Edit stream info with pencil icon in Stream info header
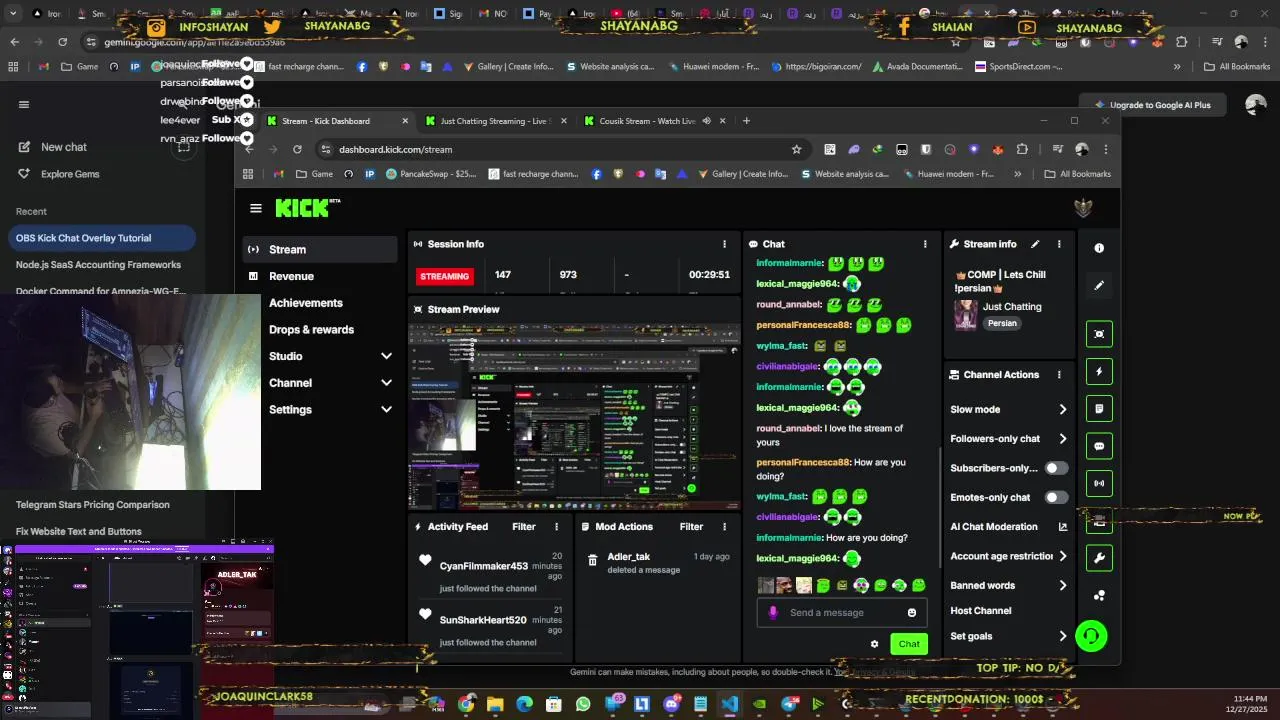Screen dimensions: 1280x720 tap(1036, 244)
